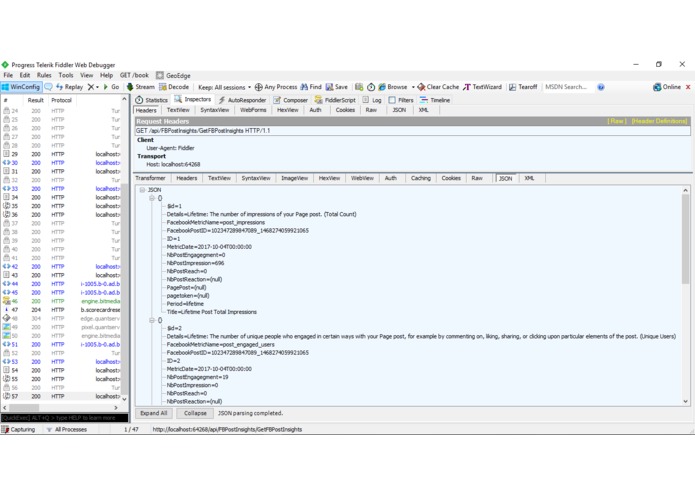This screenshot has width=695, height=494.
Task: Select session 57 in the list
Action: 62,396
